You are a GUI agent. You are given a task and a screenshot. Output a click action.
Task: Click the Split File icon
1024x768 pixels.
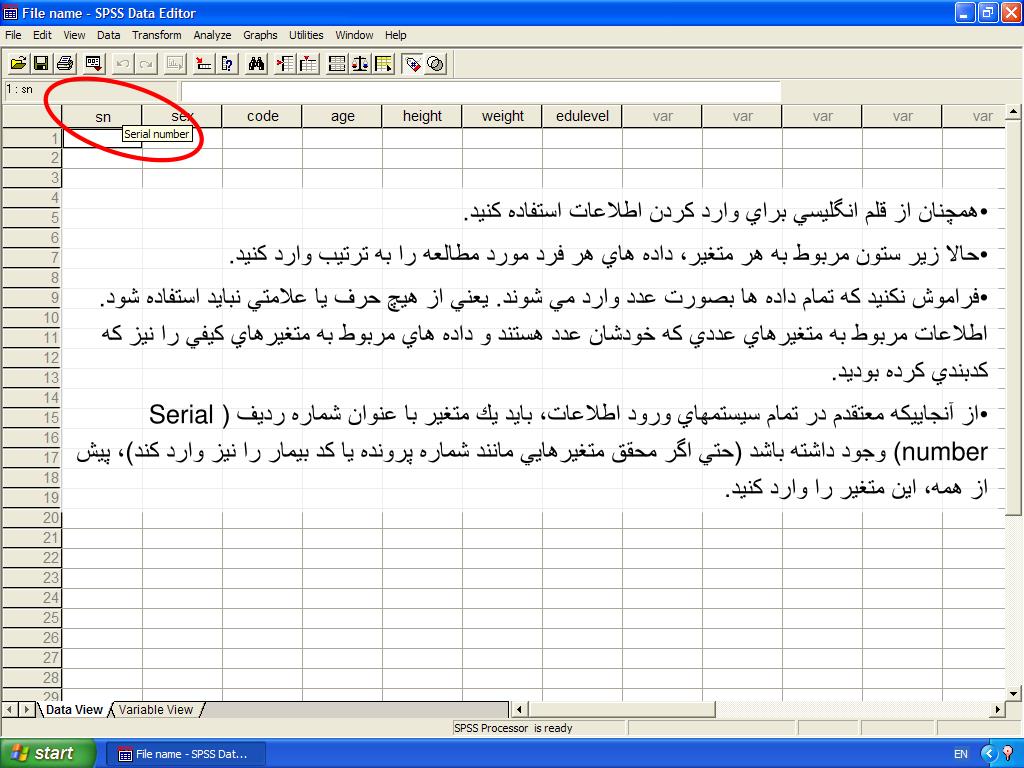[x=337, y=63]
